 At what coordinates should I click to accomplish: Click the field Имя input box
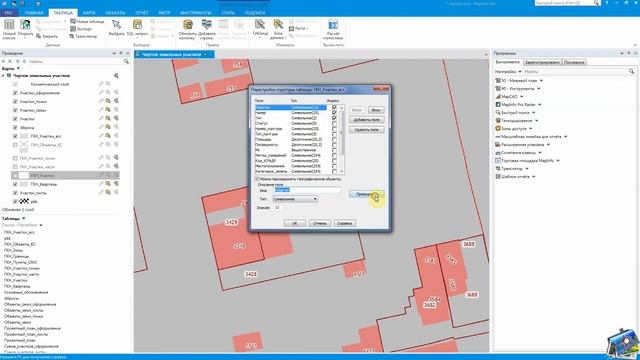pos(307,190)
